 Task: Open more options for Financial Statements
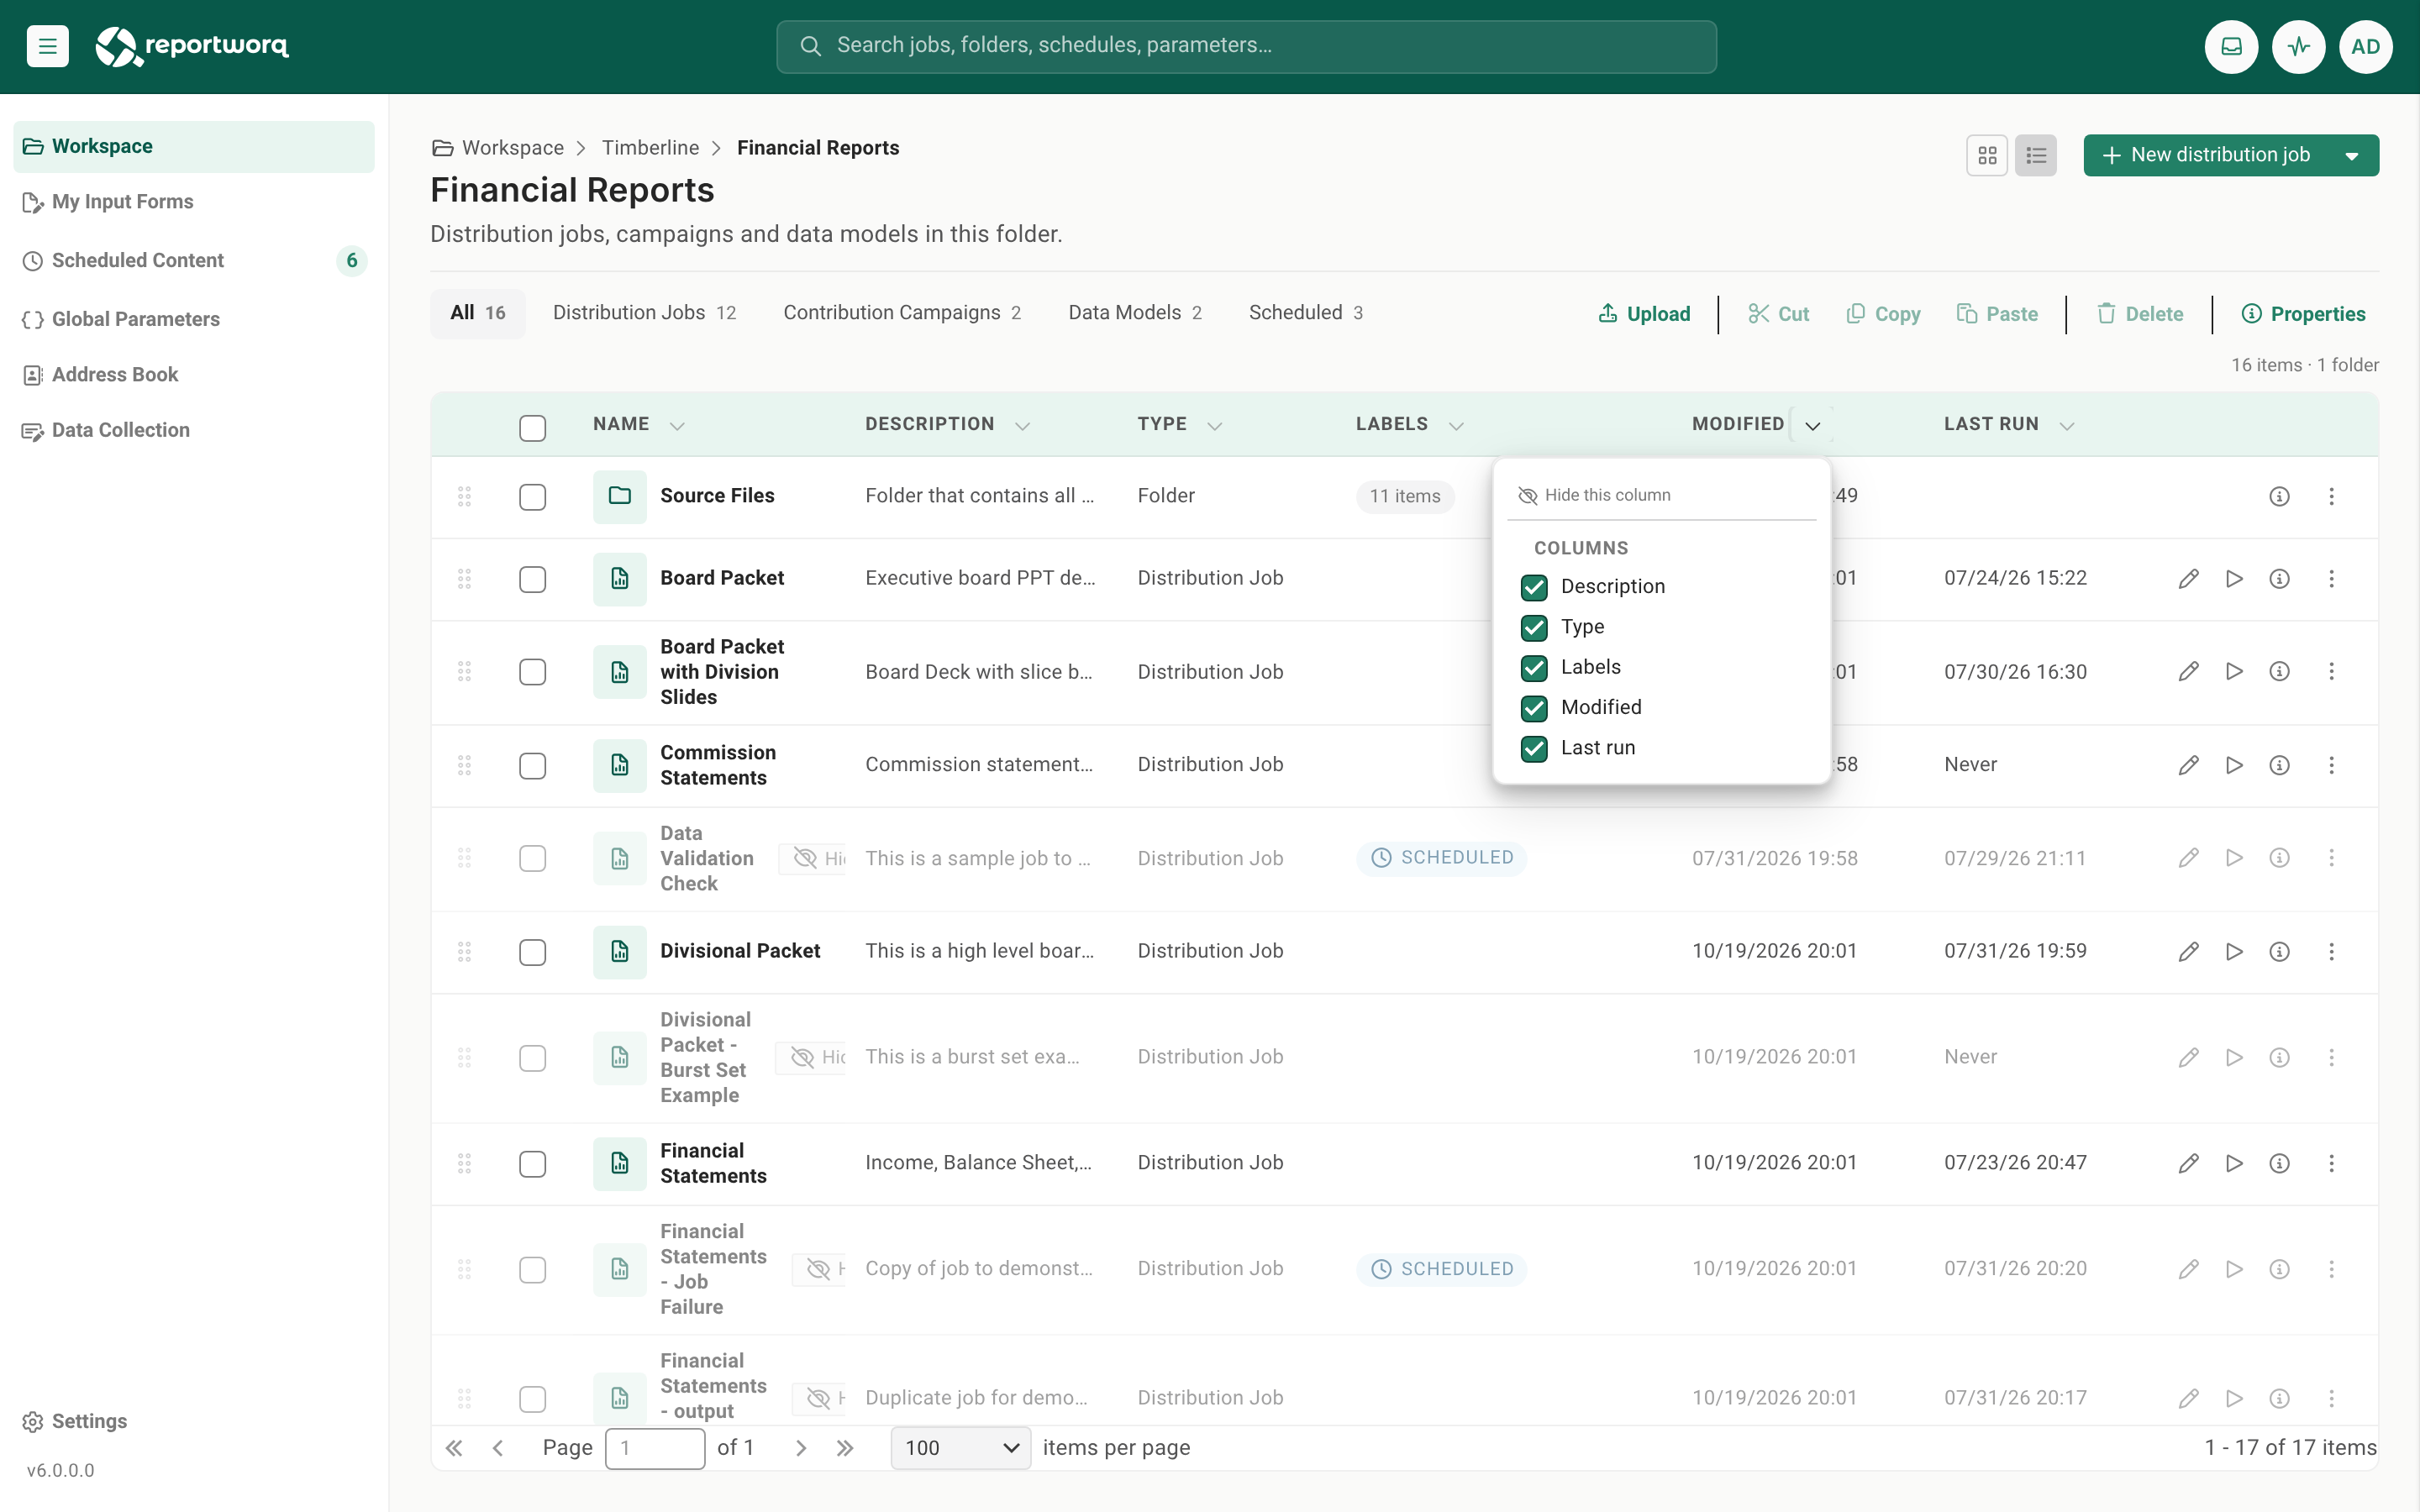click(2331, 1163)
